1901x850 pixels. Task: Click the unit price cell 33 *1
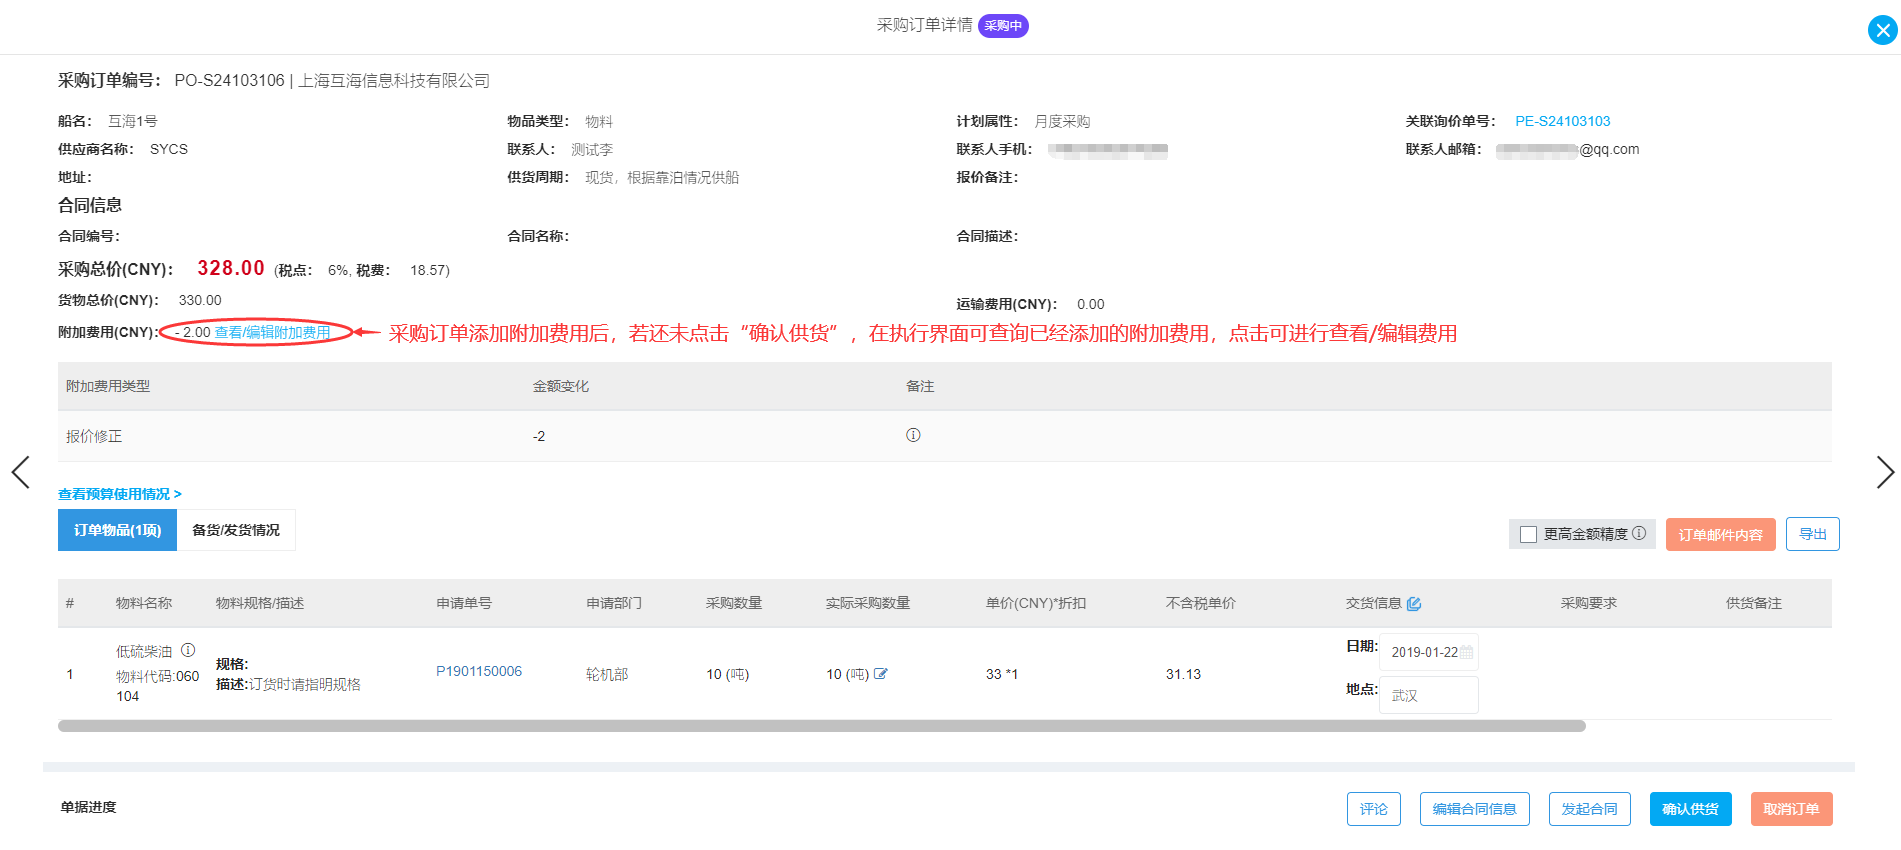coord(1001,674)
